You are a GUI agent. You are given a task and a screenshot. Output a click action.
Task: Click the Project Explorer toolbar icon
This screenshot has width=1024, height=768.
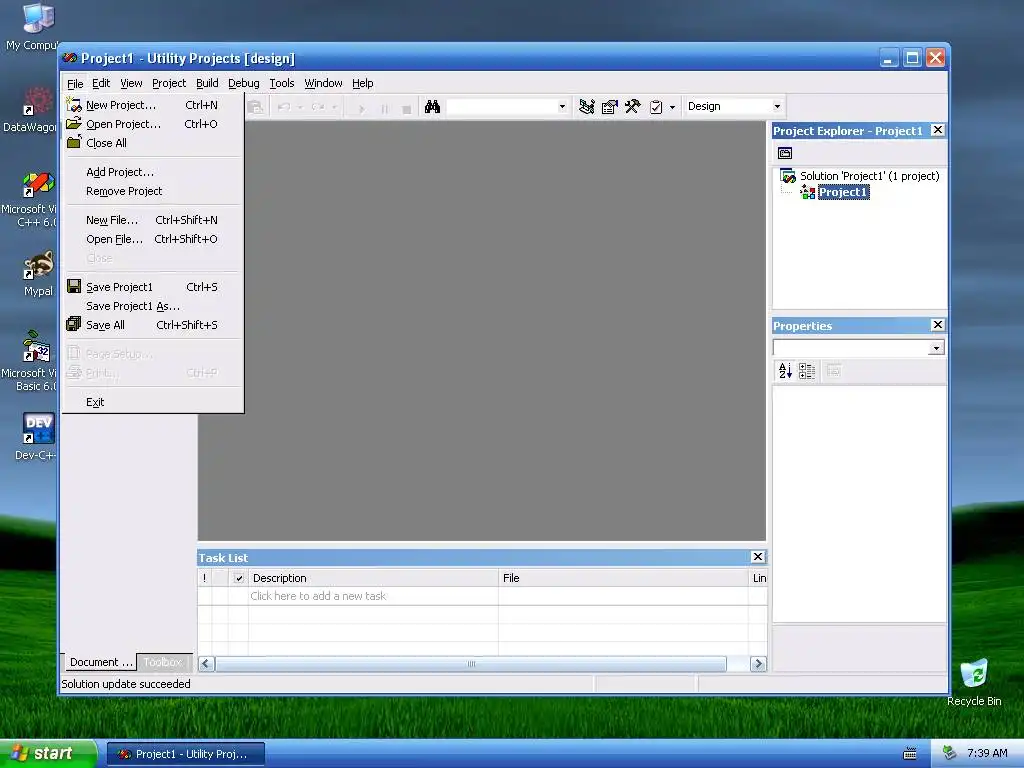[586, 106]
